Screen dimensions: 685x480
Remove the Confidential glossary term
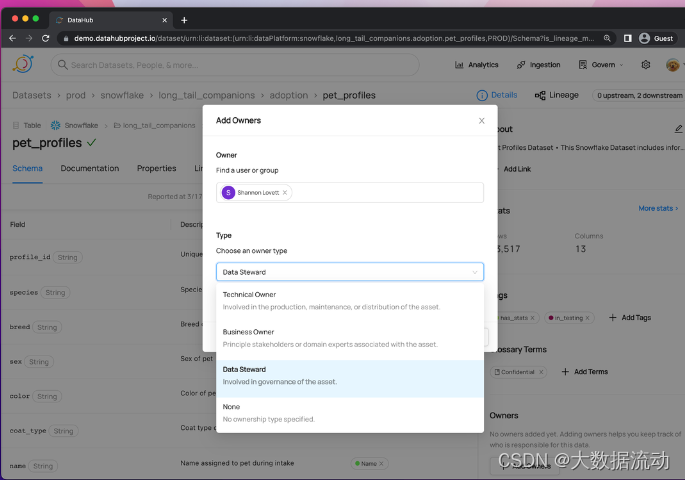(x=541, y=372)
